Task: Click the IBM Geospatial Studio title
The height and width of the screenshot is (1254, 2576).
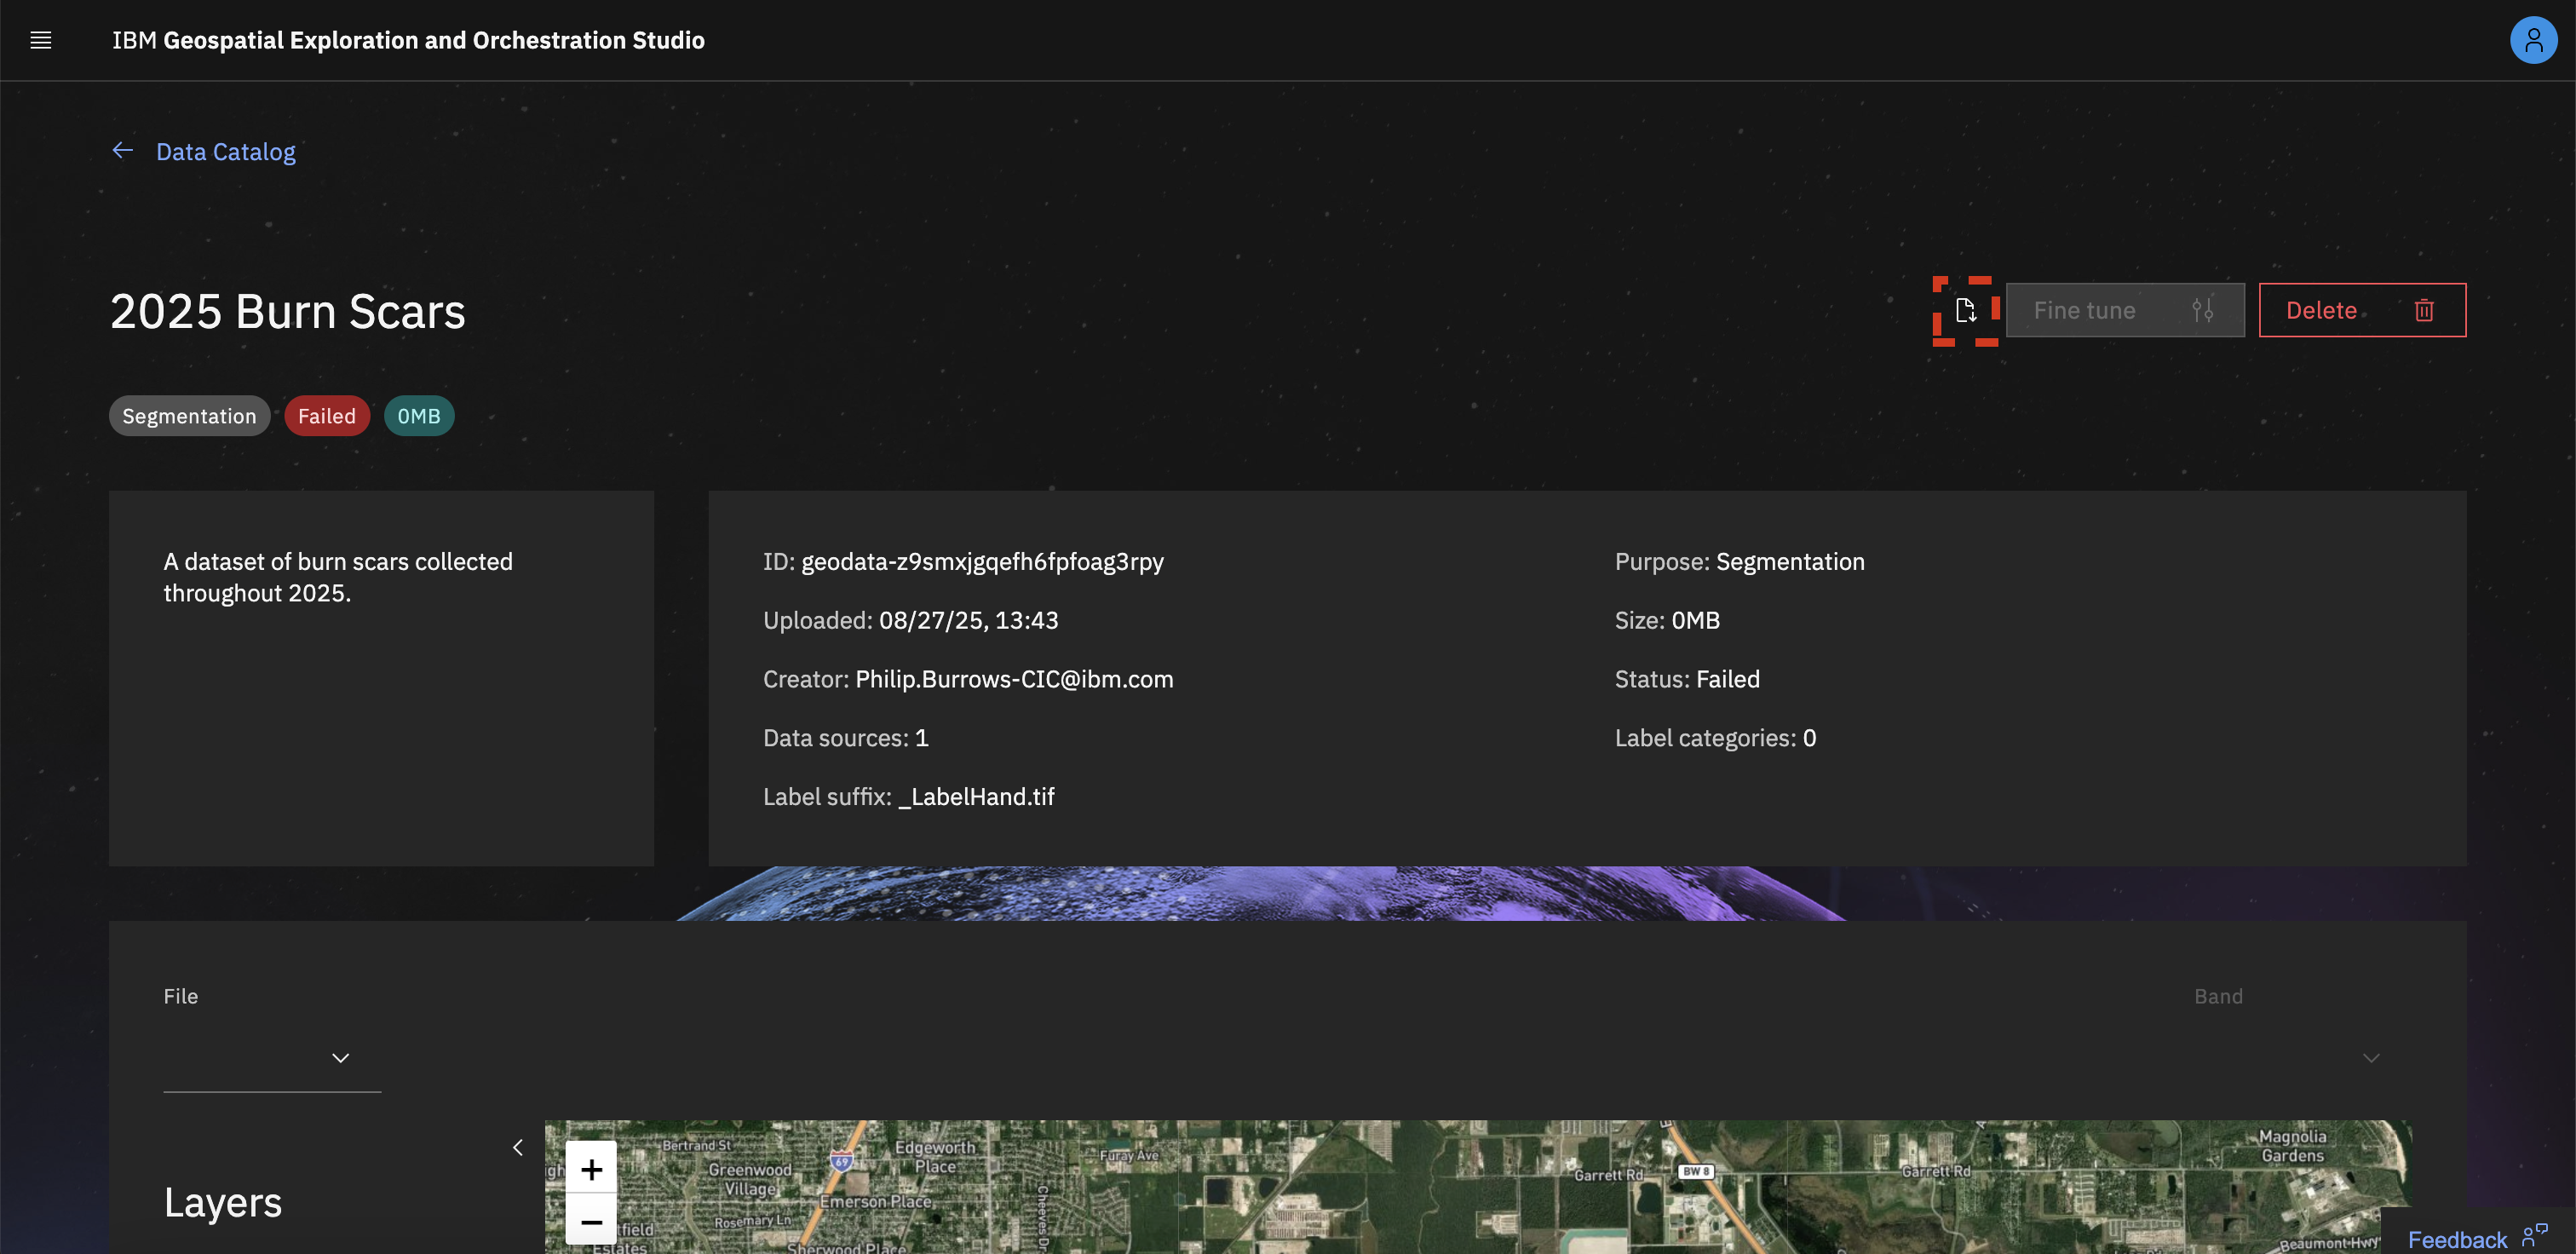Action: 408,40
